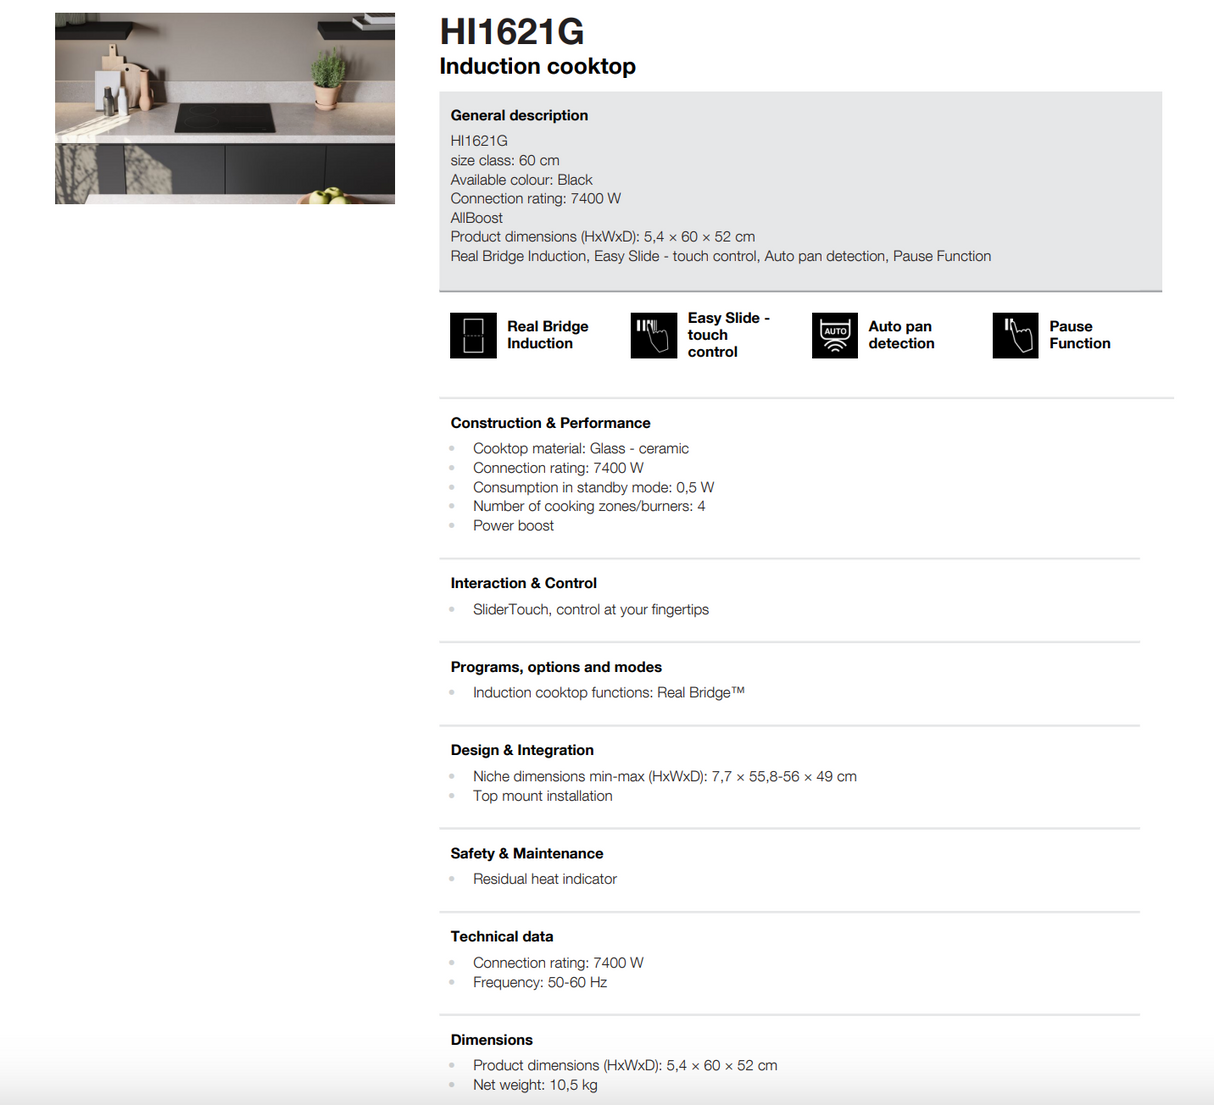Collapse the Dimensions section
1214x1105 pixels.
coord(492,1040)
